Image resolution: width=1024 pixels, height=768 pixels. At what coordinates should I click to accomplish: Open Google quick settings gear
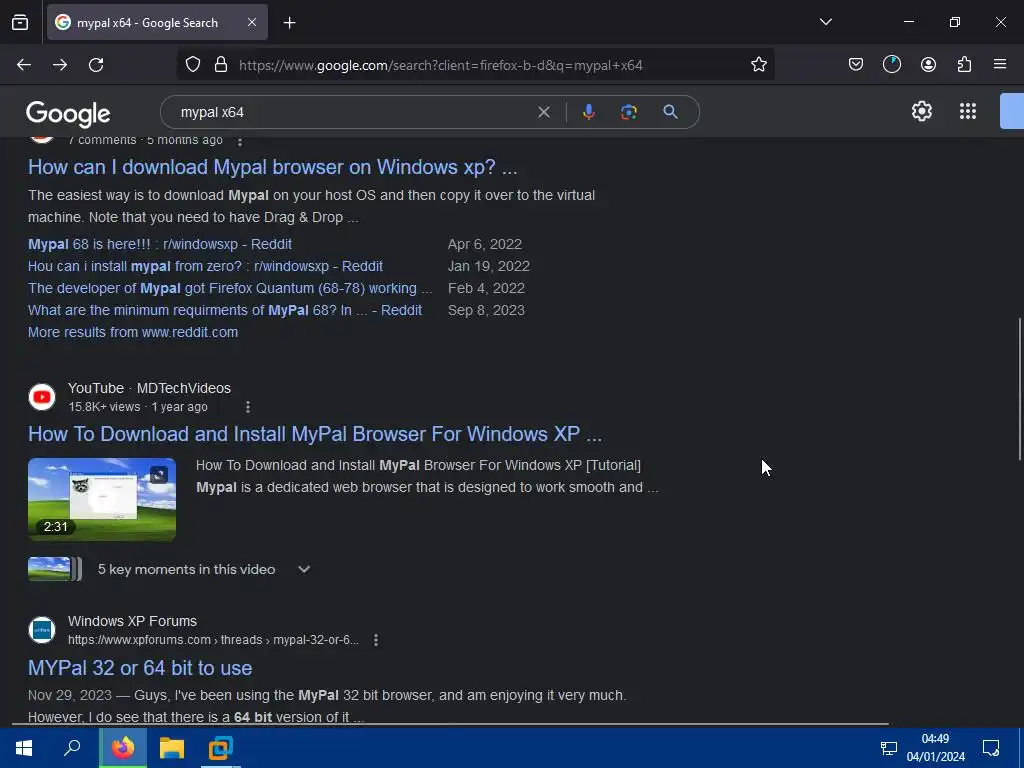click(921, 111)
